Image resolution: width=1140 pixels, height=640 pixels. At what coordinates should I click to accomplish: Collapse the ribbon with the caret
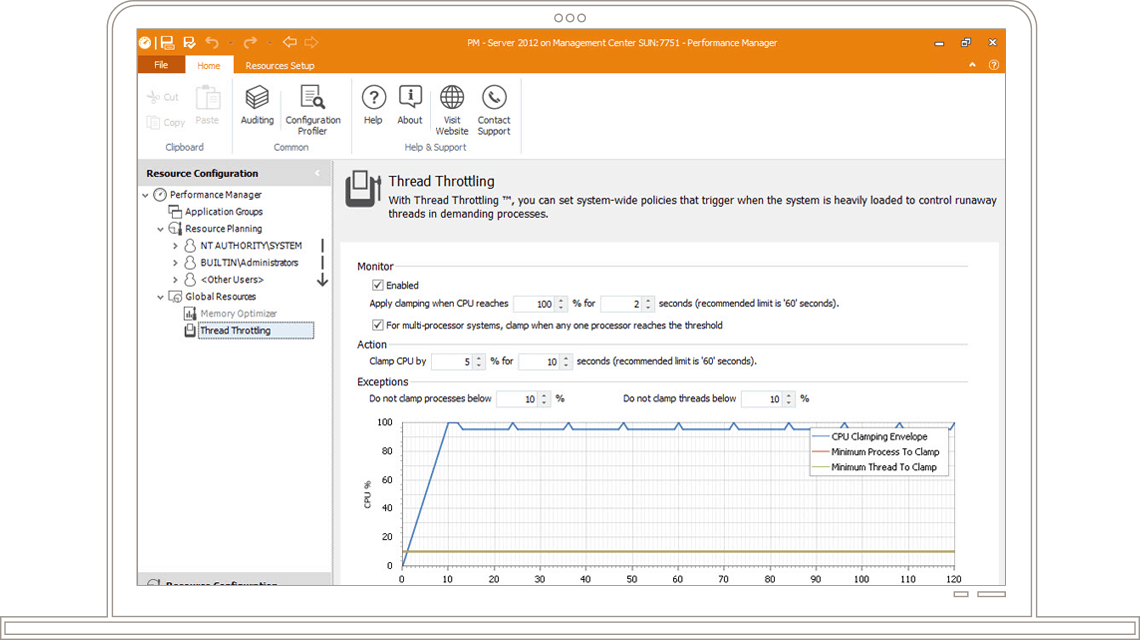(x=972, y=65)
